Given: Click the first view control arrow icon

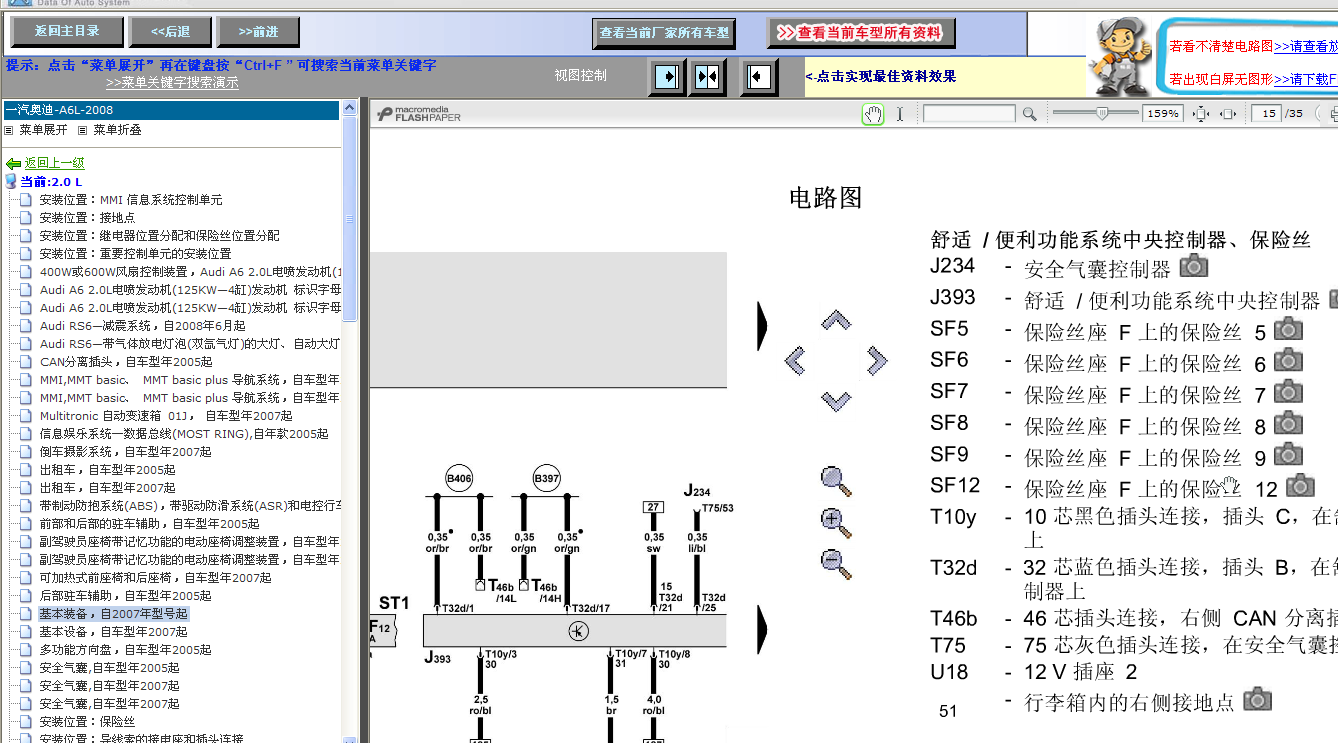Looking at the screenshot, I should pos(666,76).
